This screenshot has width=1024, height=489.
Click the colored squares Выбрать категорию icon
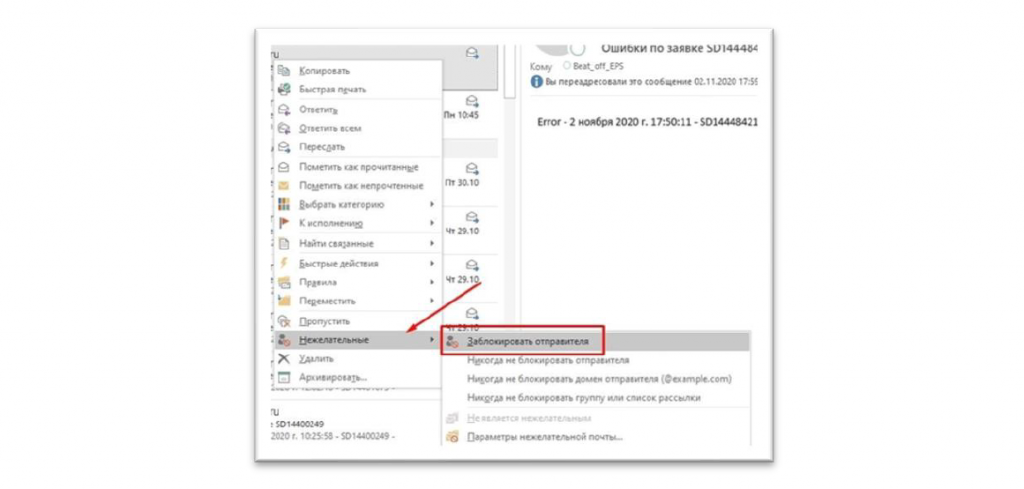pos(283,205)
